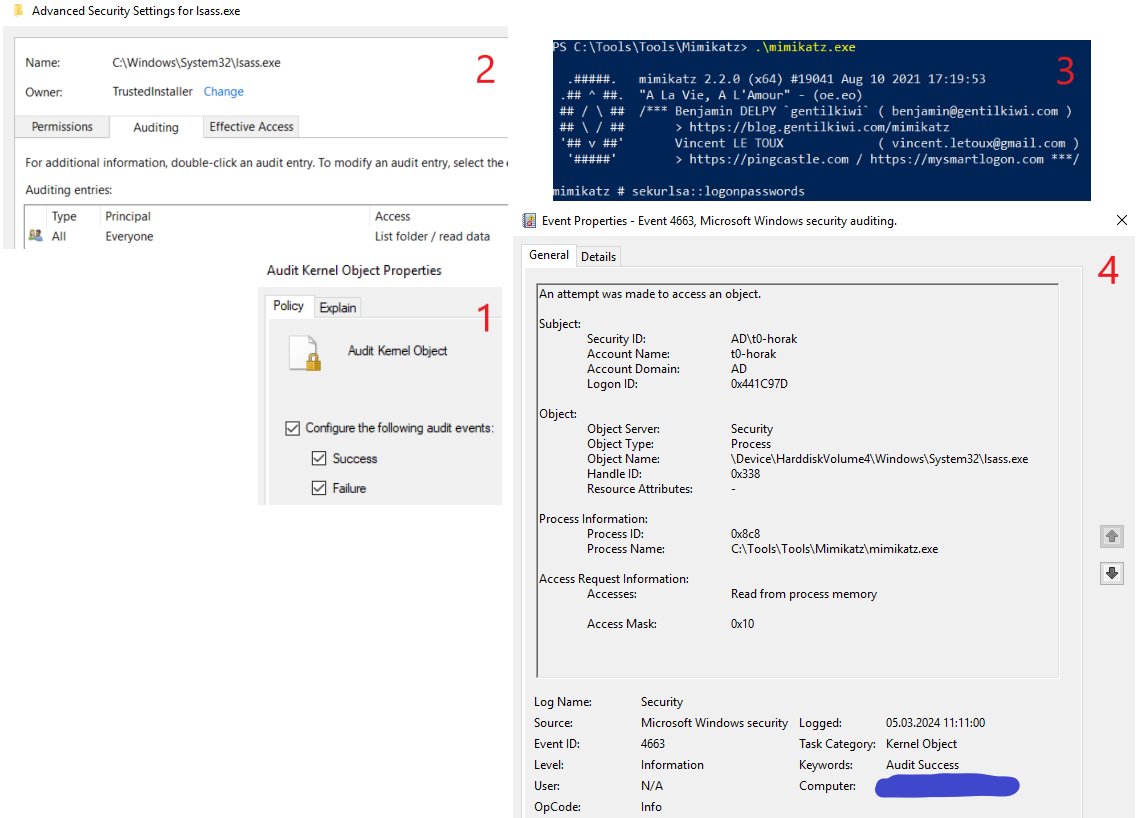Click the Keywords Audit Success value
Image resolution: width=1136 pixels, height=818 pixels.
[922, 765]
